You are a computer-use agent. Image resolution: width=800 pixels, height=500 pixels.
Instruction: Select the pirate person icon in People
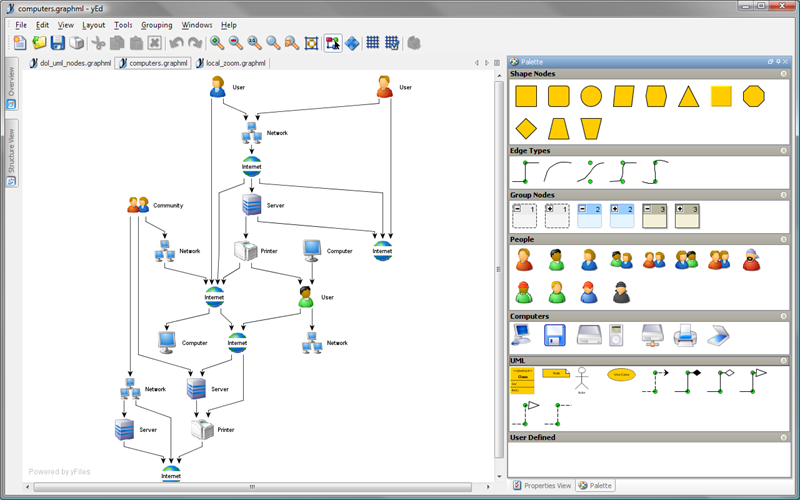tap(752, 260)
